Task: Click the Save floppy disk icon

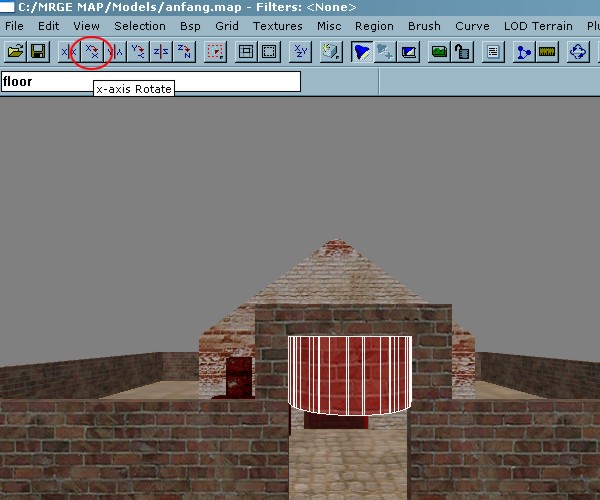Action: [38, 51]
